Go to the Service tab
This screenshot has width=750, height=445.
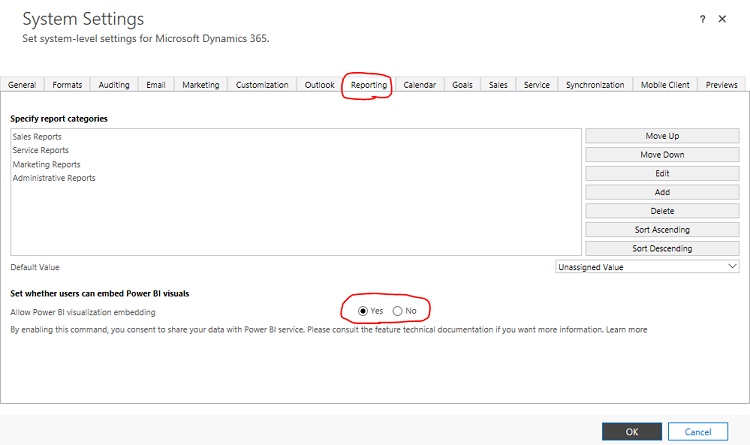tap(537, 85)
